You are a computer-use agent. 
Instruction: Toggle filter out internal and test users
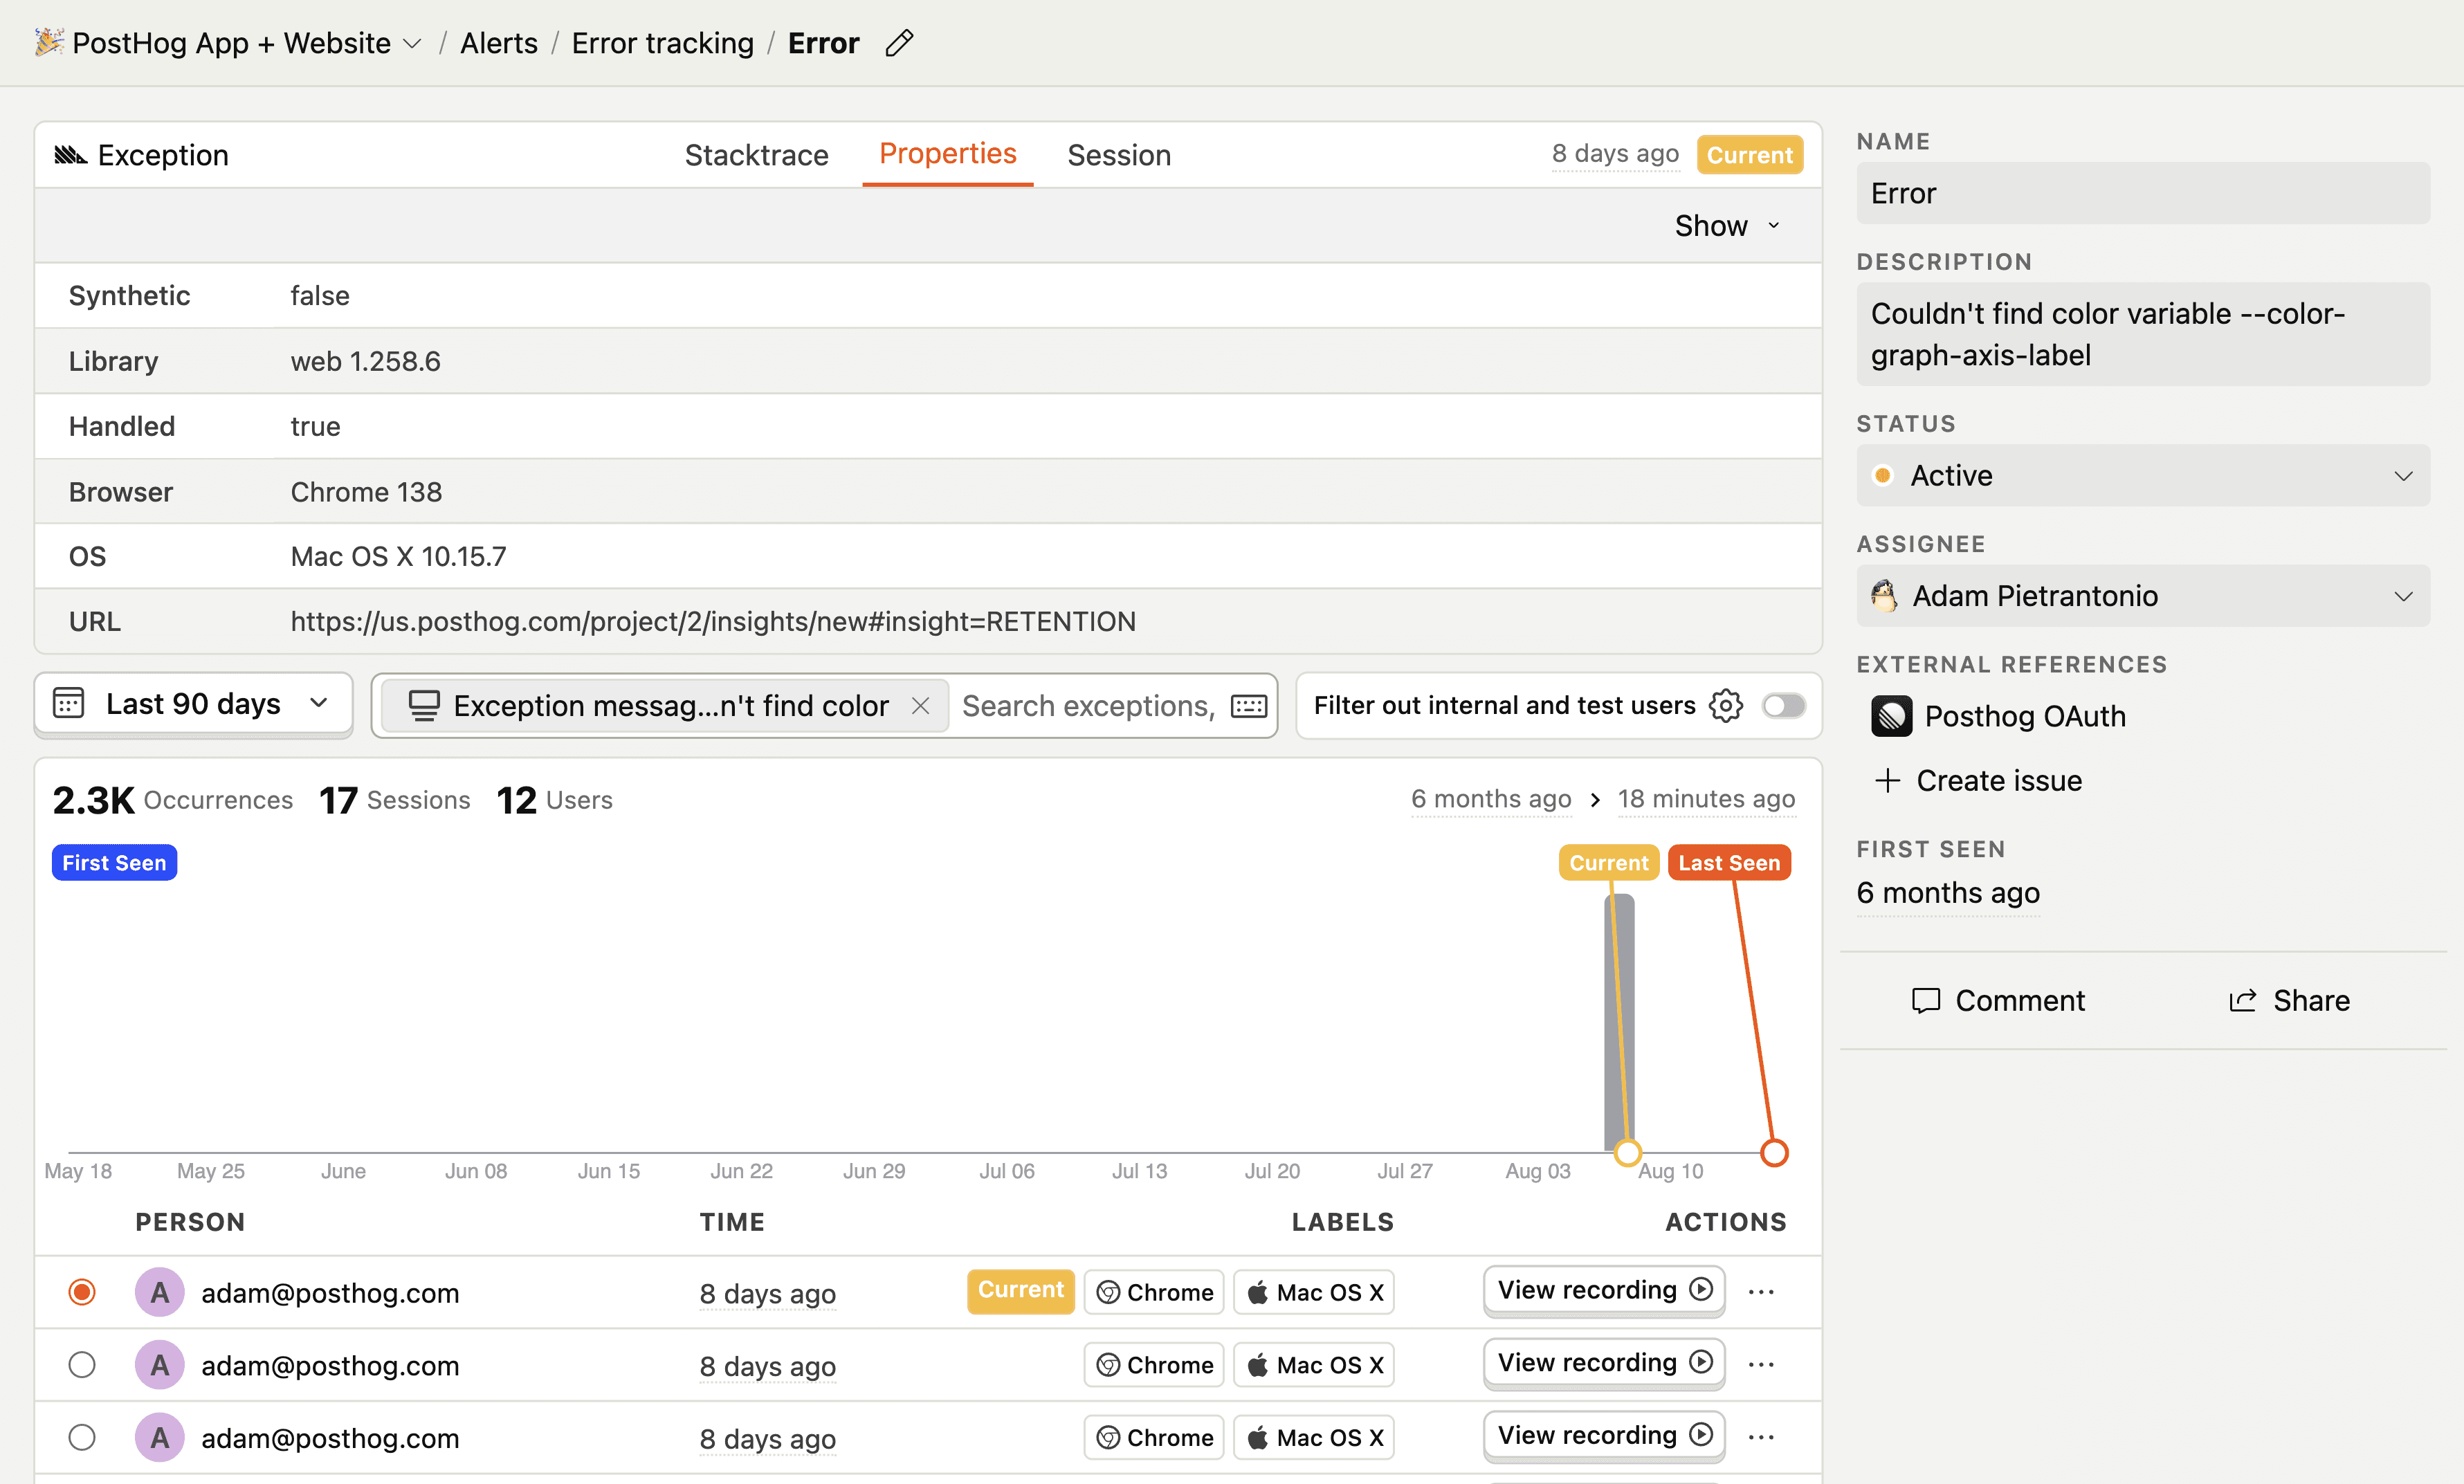1783,706
